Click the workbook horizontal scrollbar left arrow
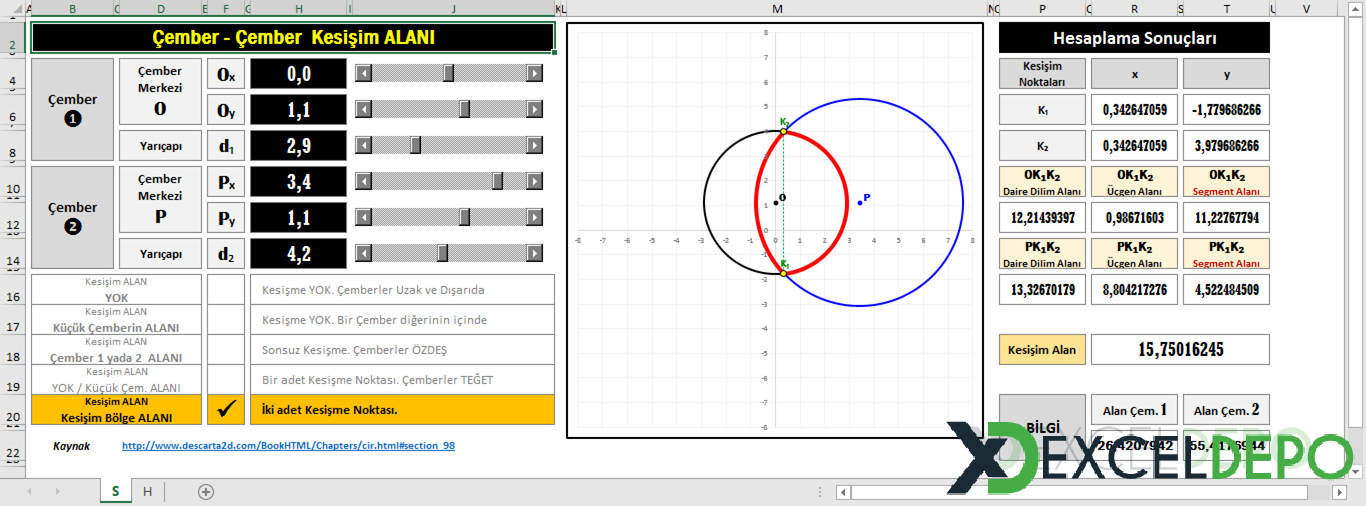The image size is (1366, 506). pos(844,492)
